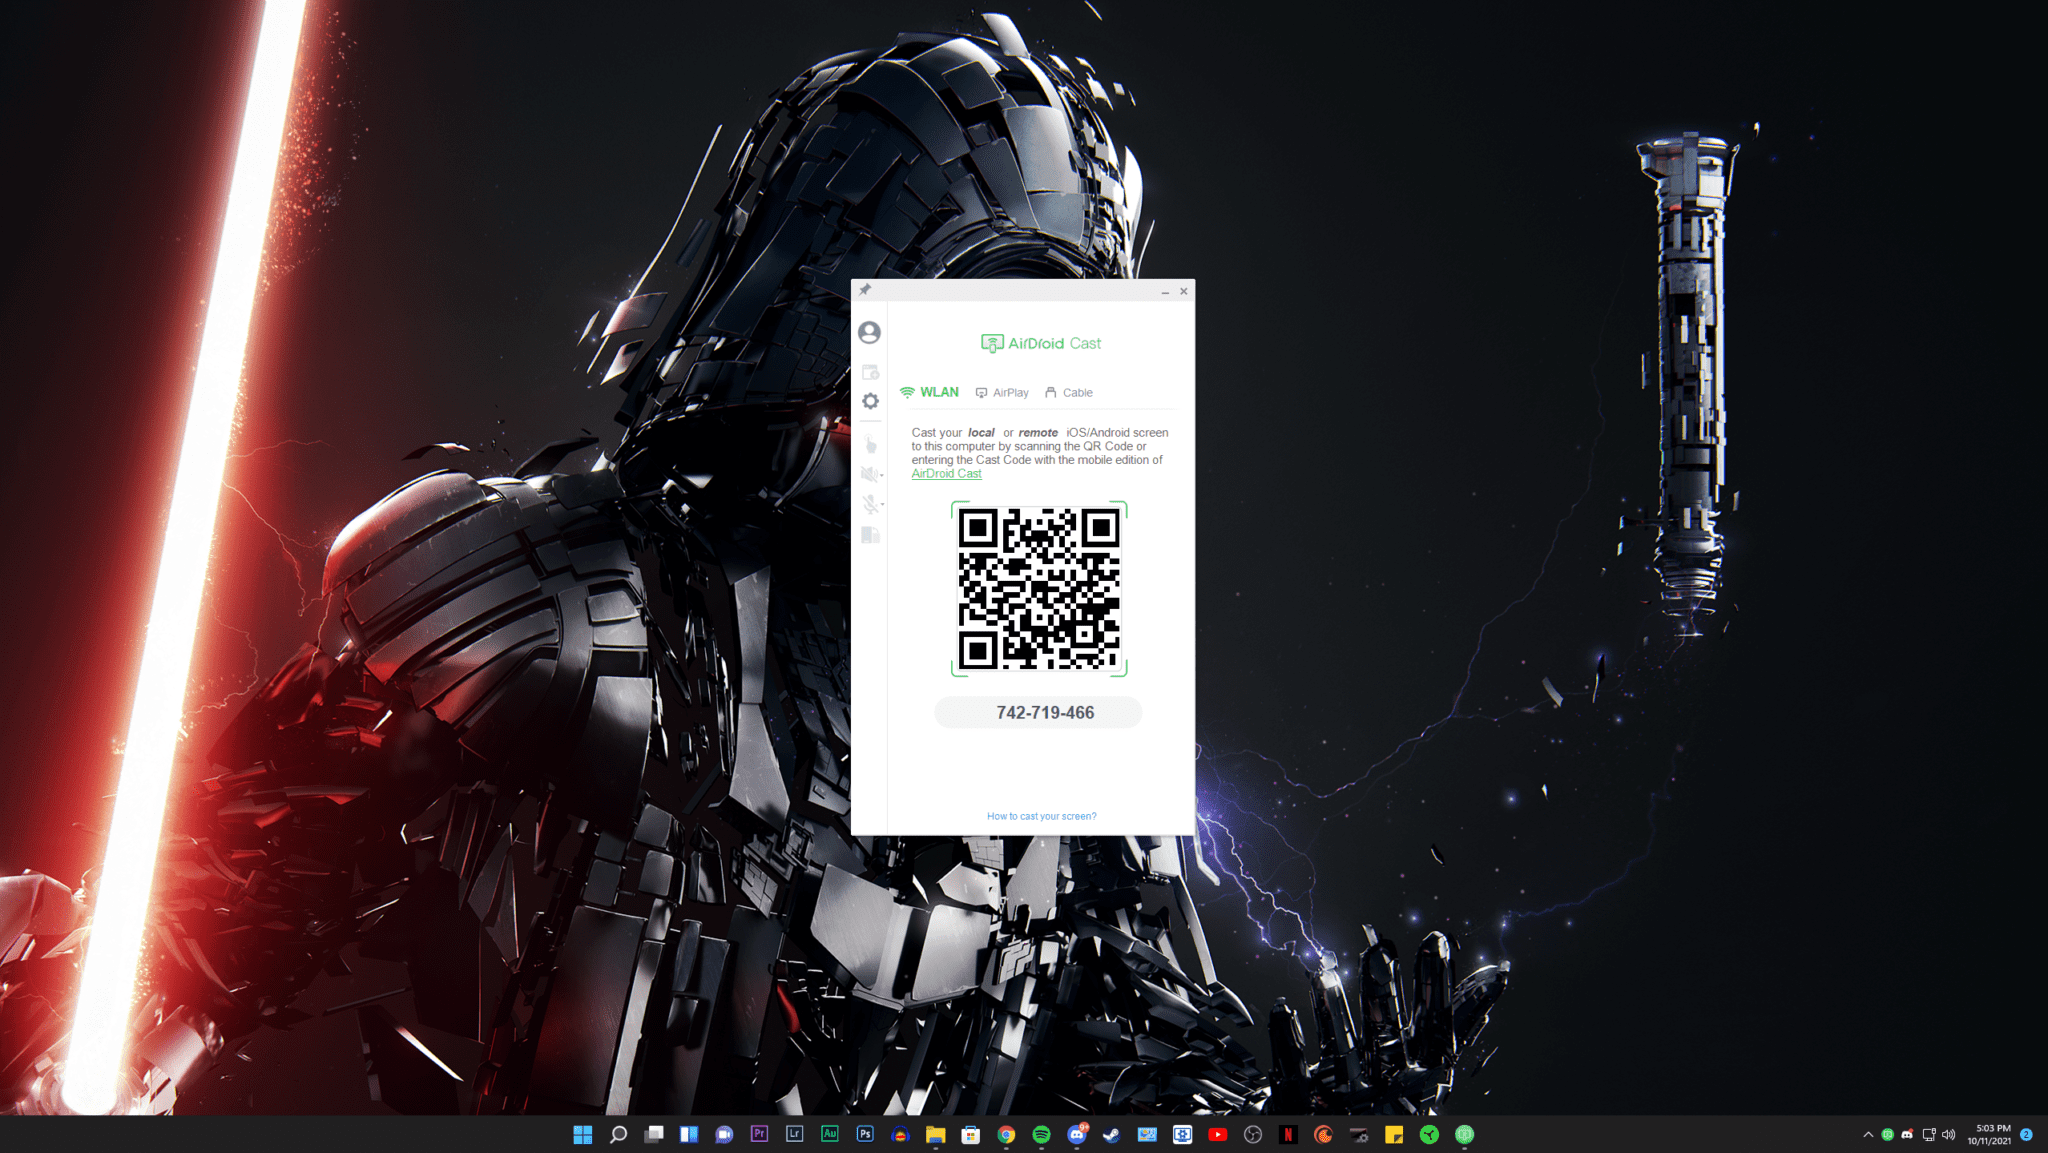Viewport: 2048px width, 1153px height.
Task: Unmute the microphone in the sidebar
Action: [869, 504]
